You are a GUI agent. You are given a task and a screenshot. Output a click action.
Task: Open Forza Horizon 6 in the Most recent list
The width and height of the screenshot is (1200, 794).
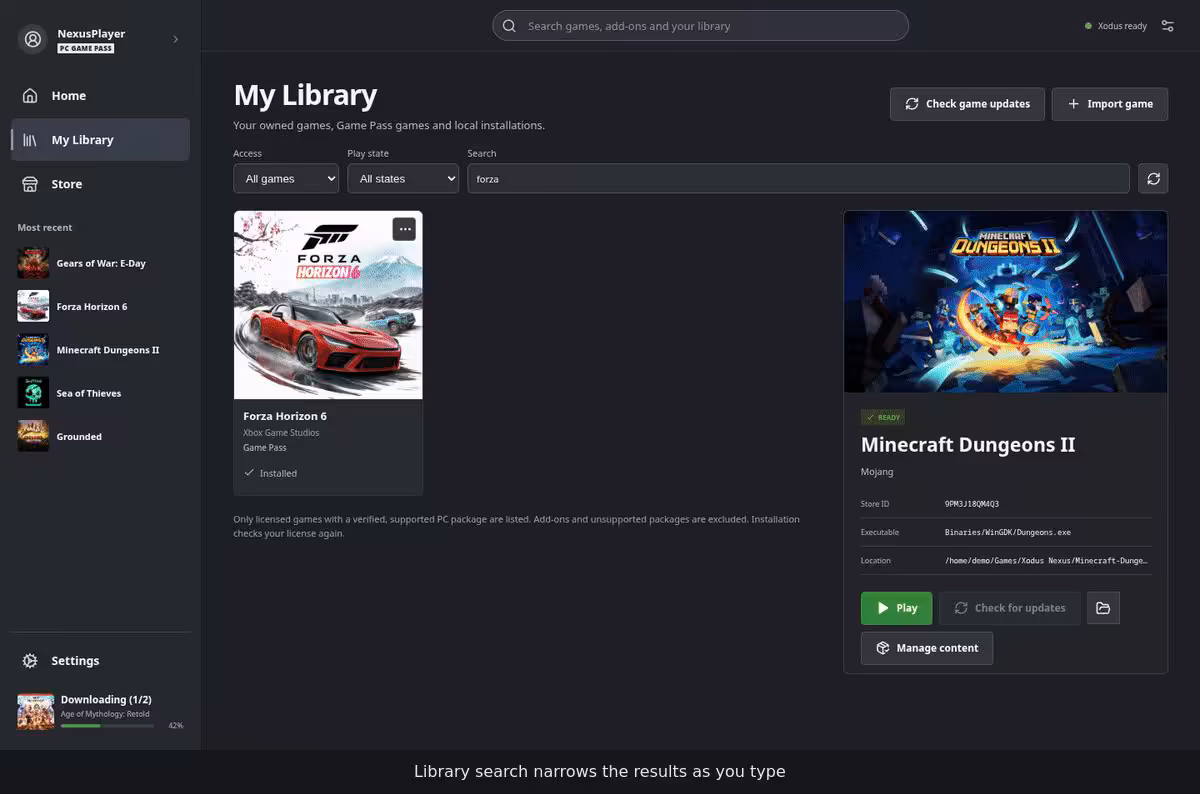coord(100,306)
